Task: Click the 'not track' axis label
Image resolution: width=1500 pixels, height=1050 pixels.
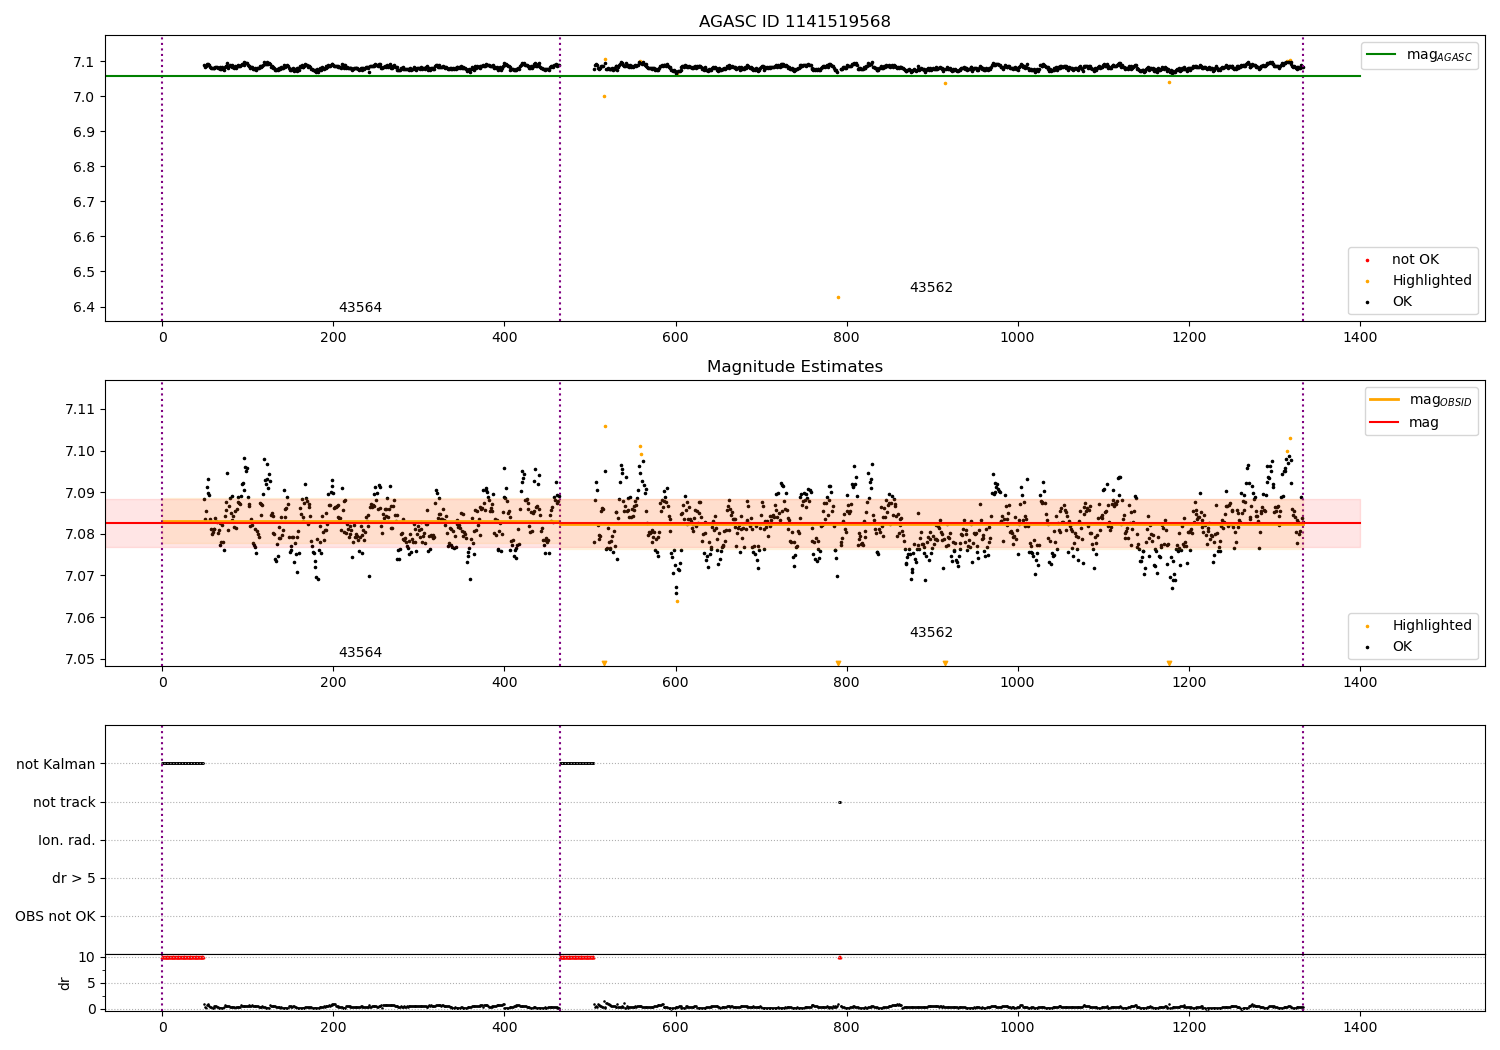Action: pyautogui.click(x=64, y=802)
